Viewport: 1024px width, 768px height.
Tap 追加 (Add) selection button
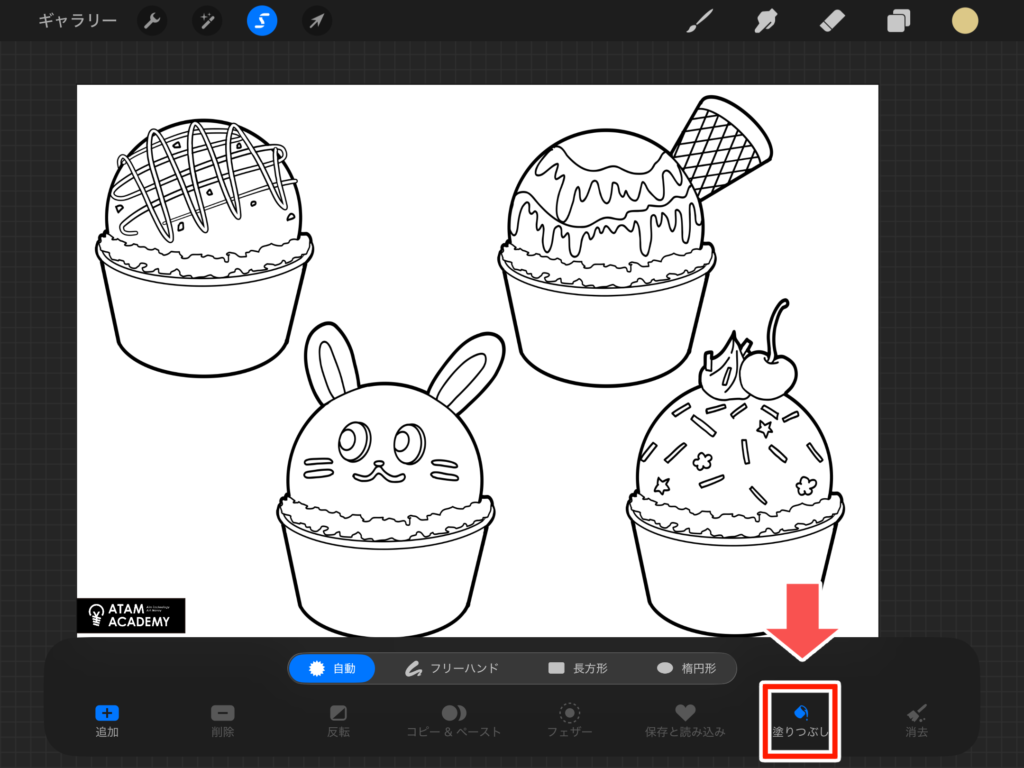(107, 720)
